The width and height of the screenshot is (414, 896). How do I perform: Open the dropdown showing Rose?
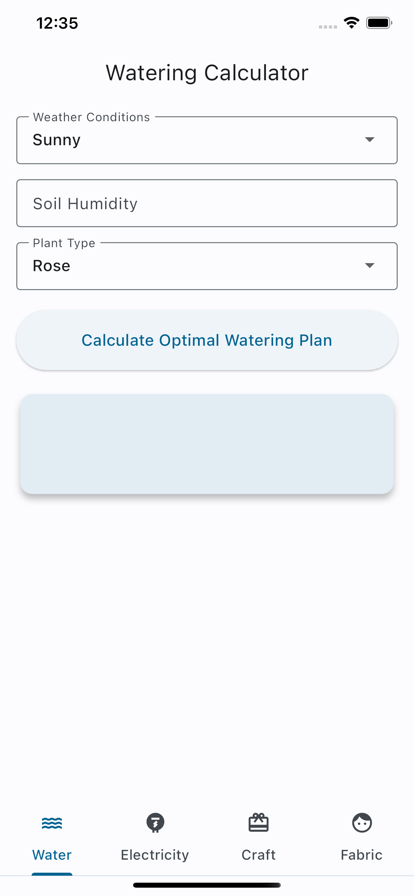pyautogui.click(x=207, y=266)
